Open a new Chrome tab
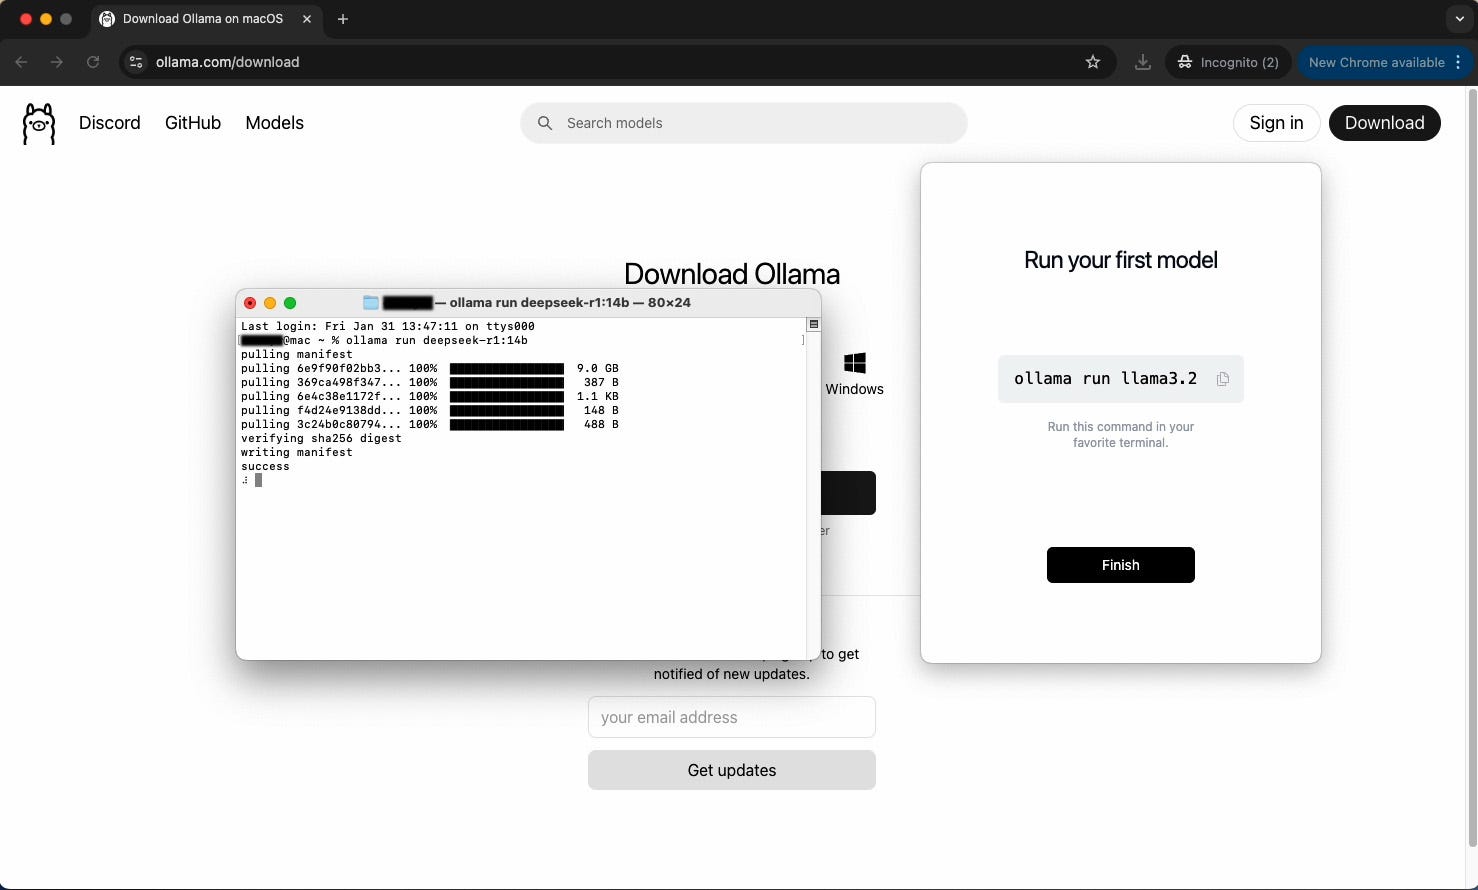This screenshot has height=890, width=1478. click(x=343, y=19)
